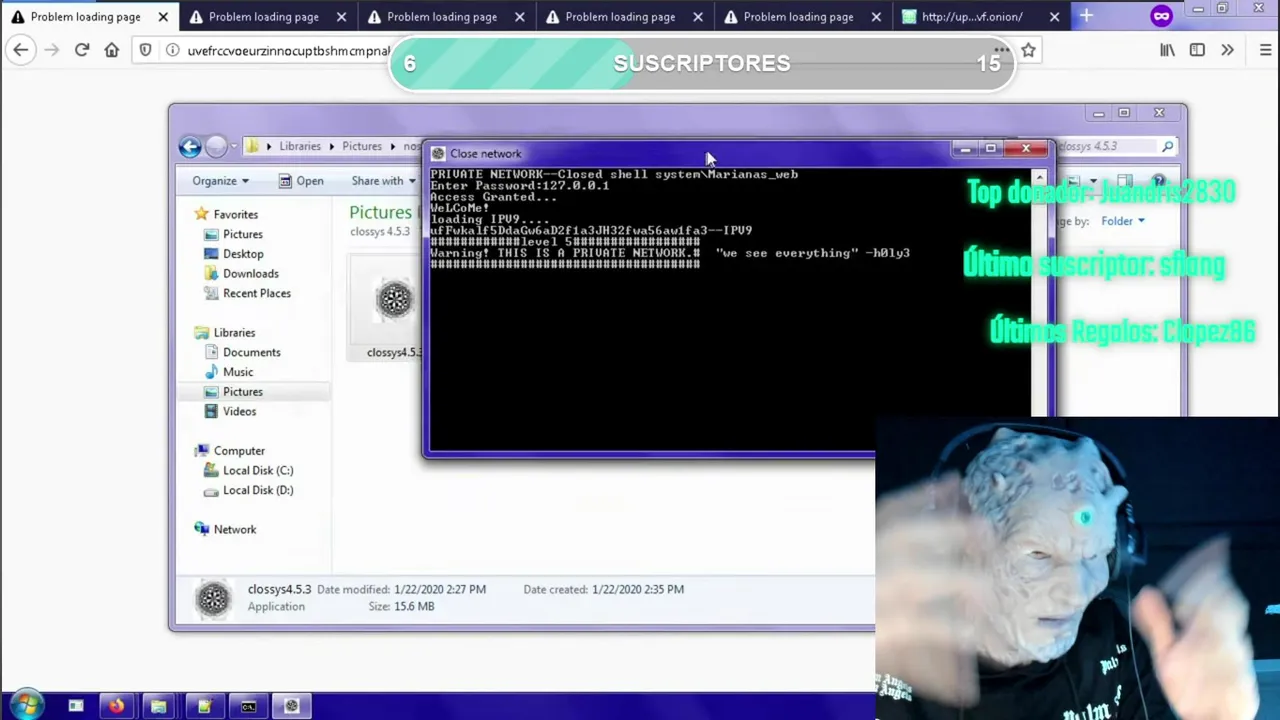Click Explorer search magnifier icon

pyautogui.click(x=1167, y=146)
